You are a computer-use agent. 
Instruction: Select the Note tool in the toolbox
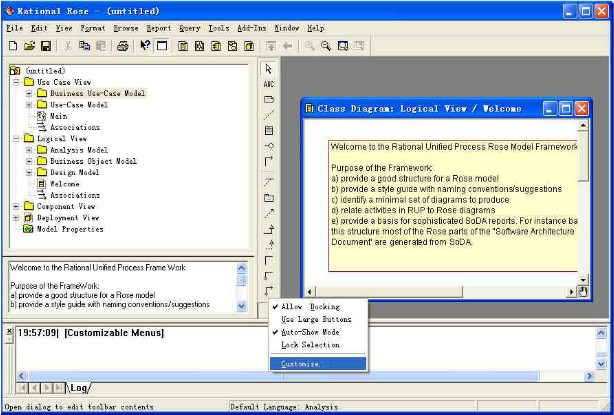coord(269,99)
